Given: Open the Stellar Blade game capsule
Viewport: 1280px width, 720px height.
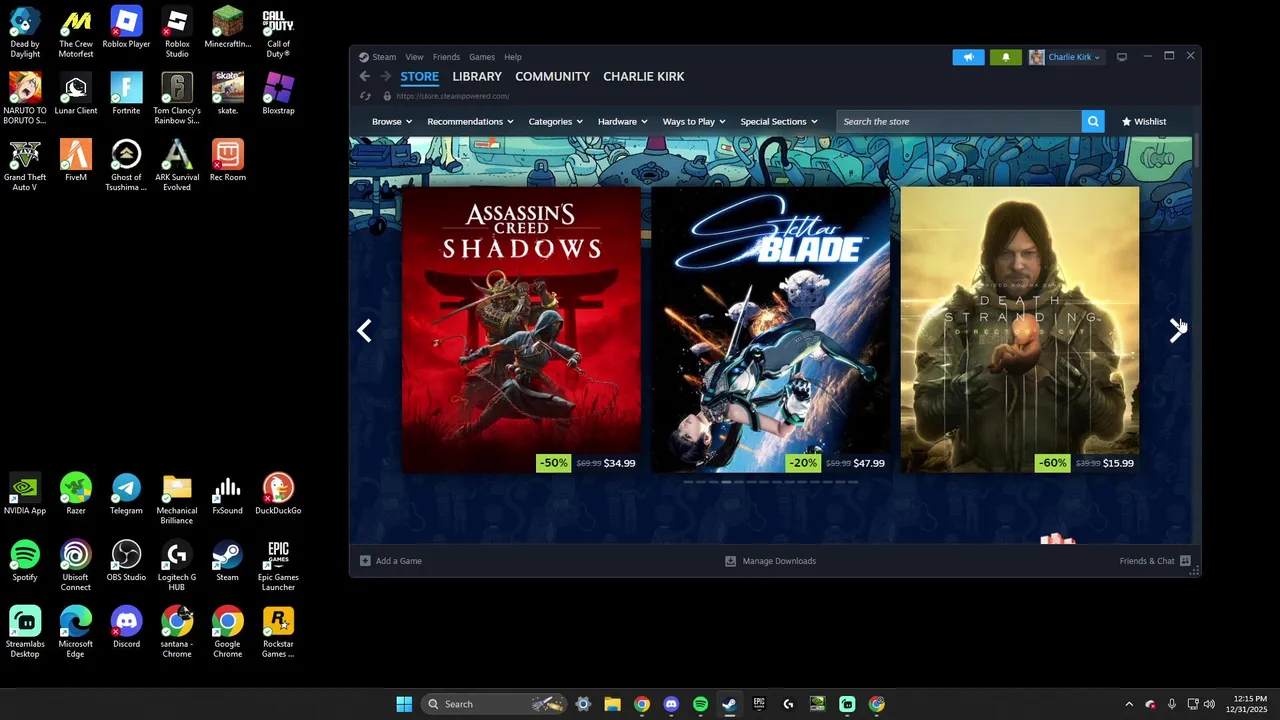Looking at the screenshot, I should pos(770,329).
